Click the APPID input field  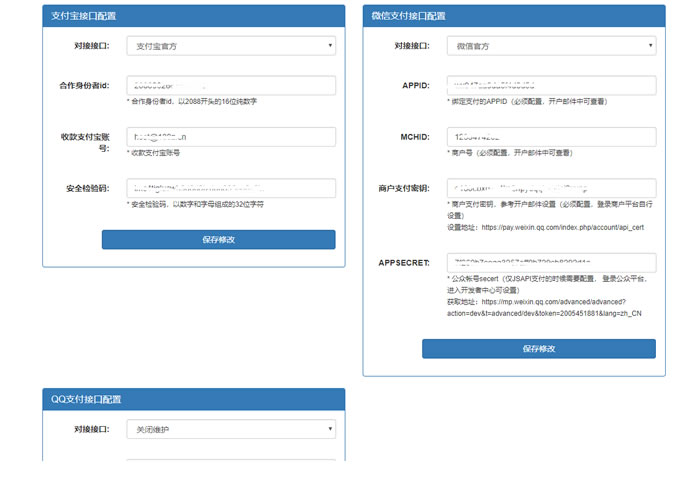[x=551, y=85]
